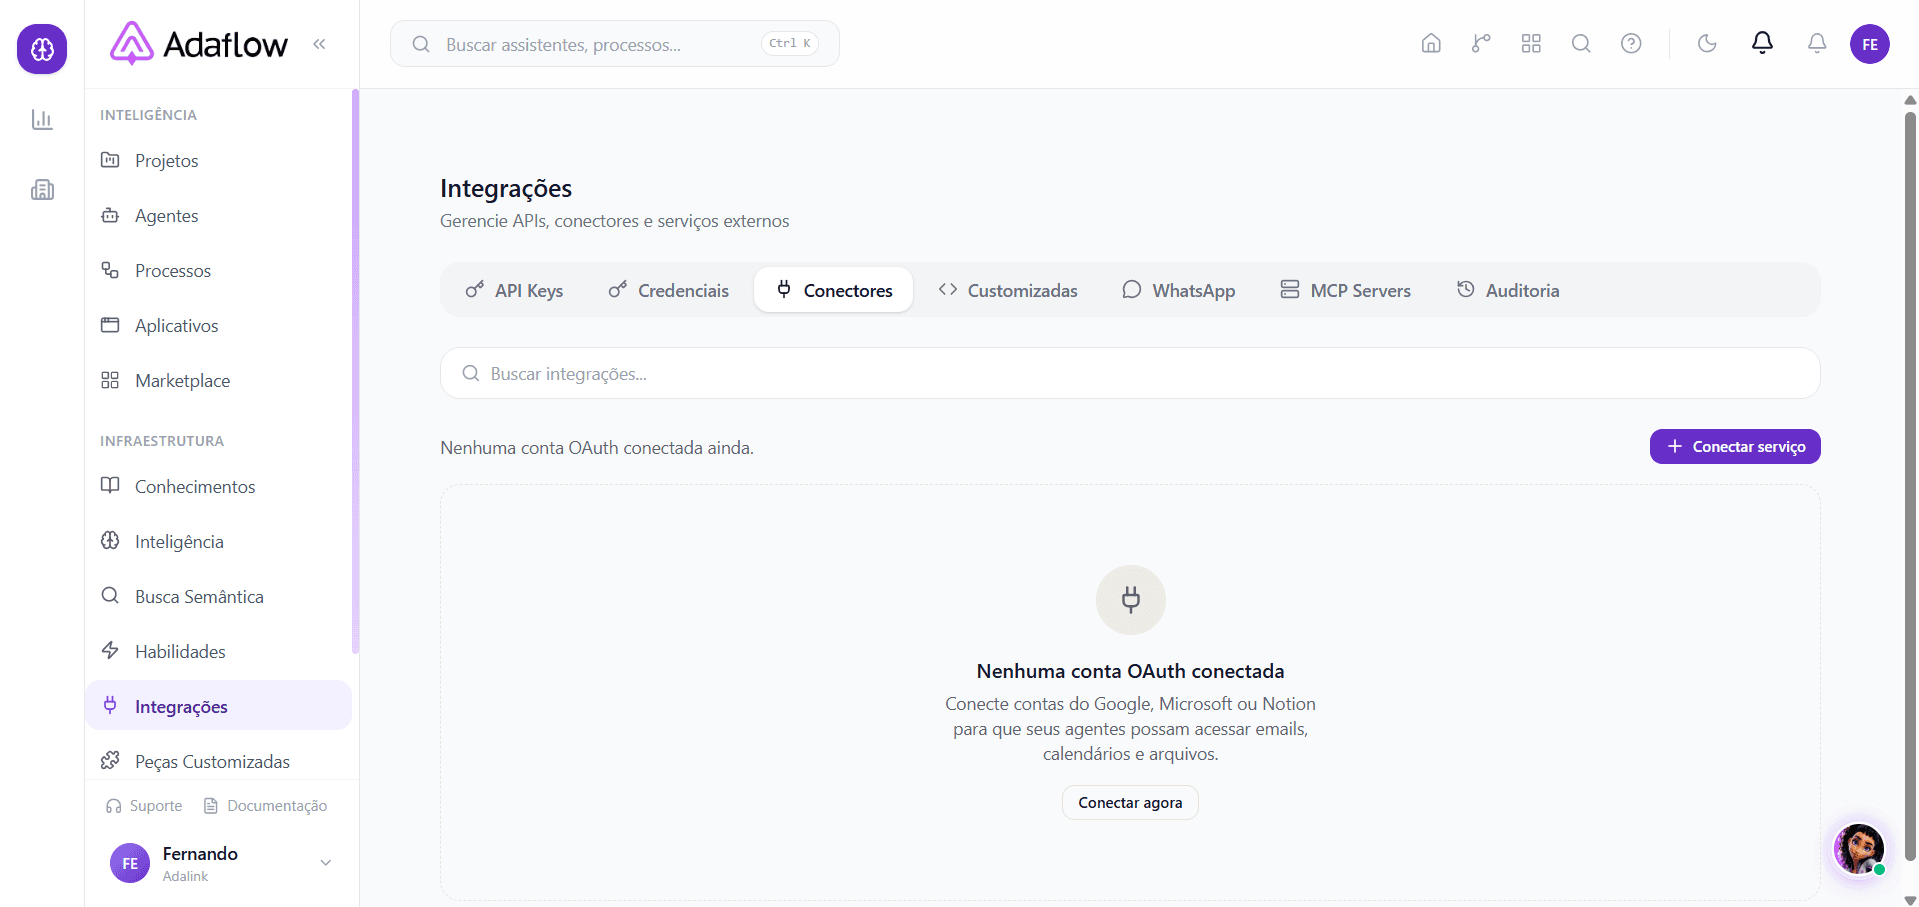The image size is (1919, 907).
Task: Open the brain workspace icon in left rail
Action: point(42,49)
